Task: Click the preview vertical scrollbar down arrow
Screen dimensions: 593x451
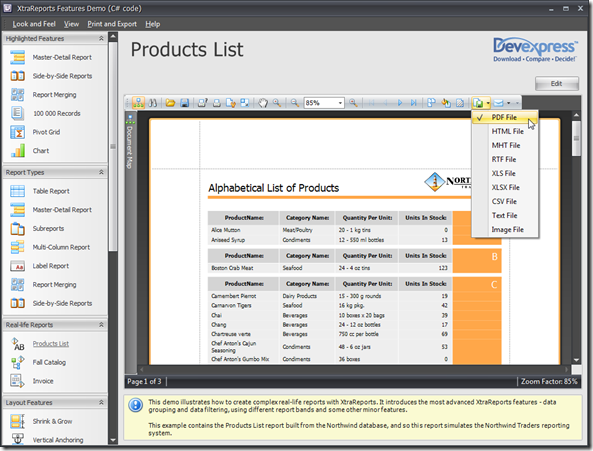Action: (576, 360)
